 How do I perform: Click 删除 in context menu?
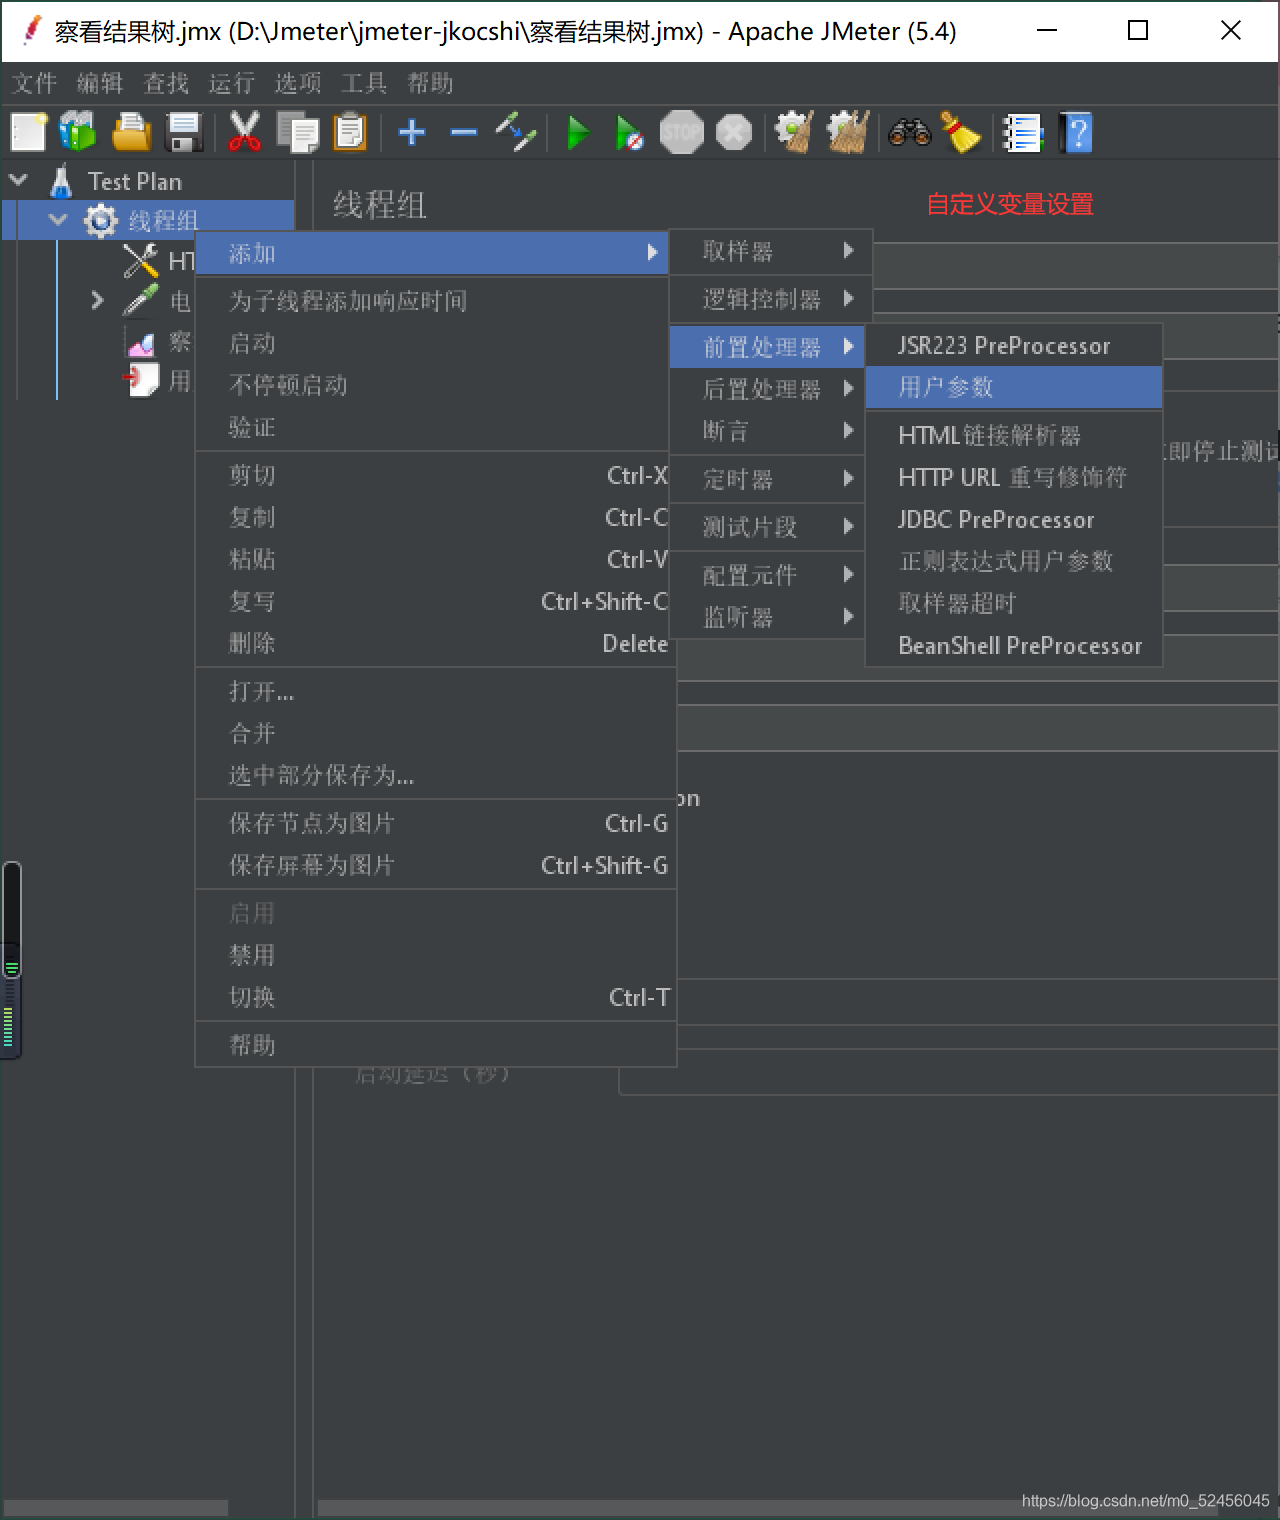432,643
